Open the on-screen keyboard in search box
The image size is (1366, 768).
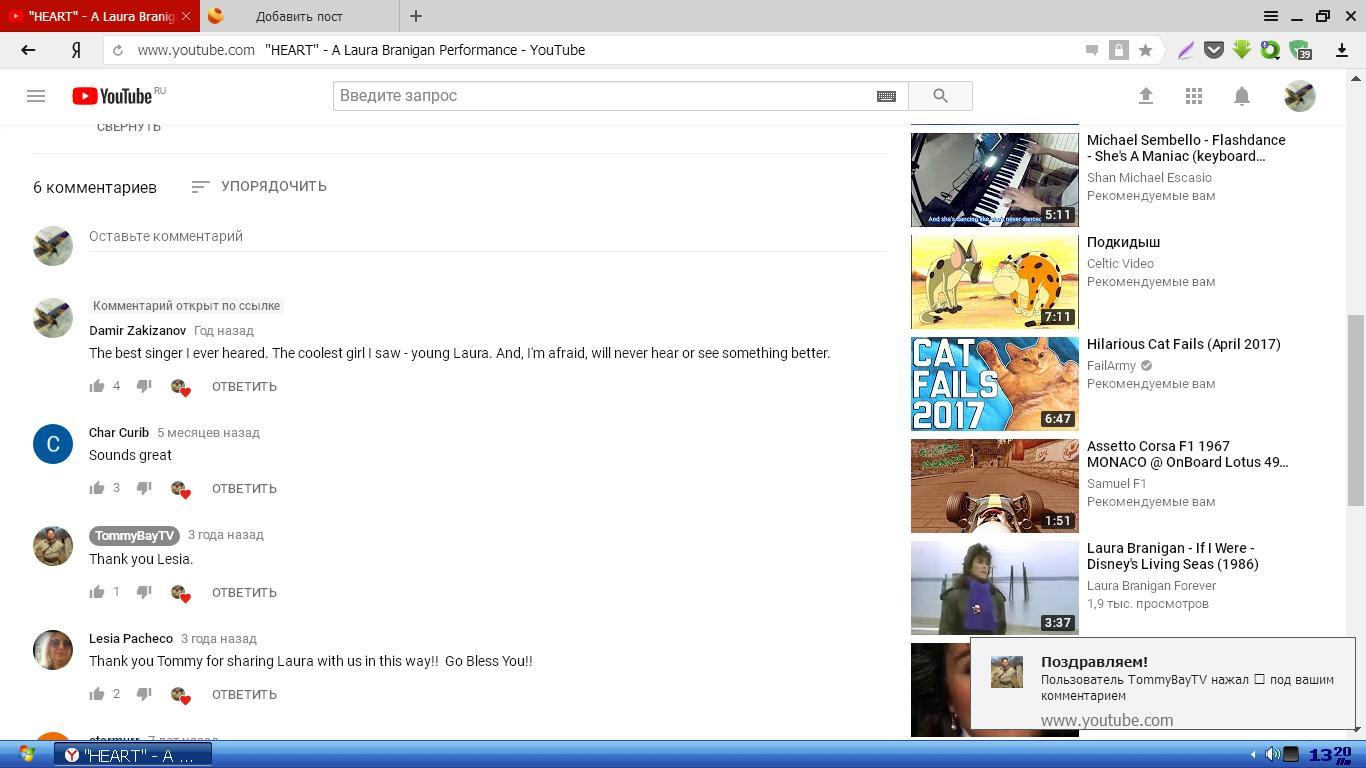(x=886, y=96)
